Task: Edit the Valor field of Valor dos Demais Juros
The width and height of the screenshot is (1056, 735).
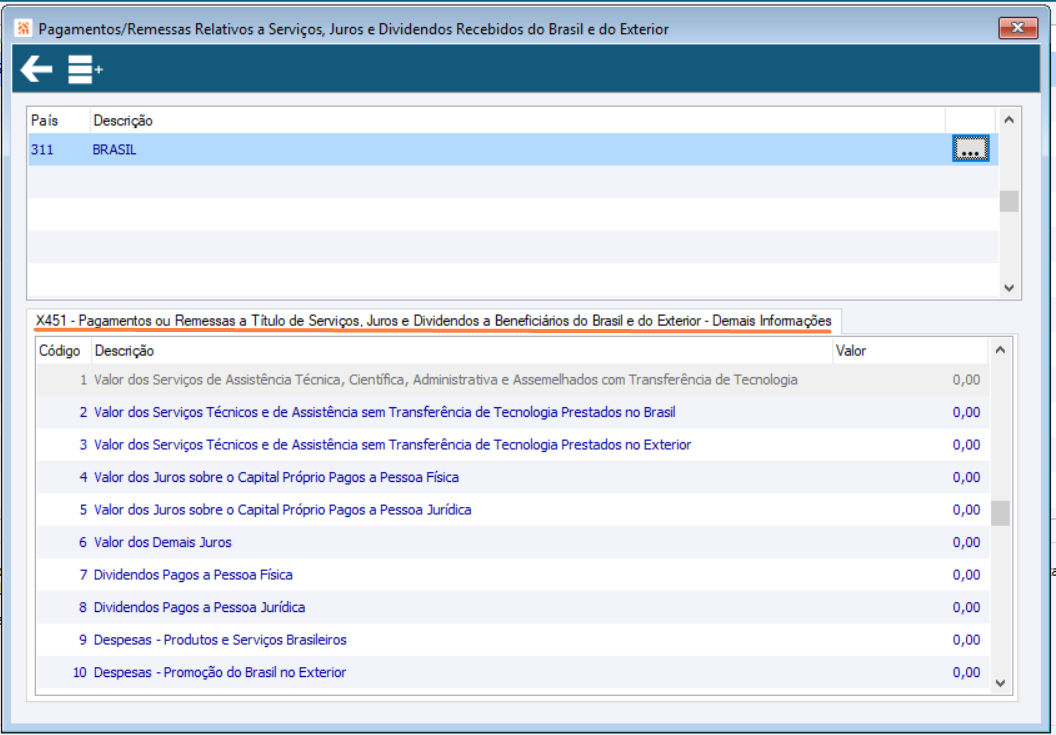Action: click(910, 542)
